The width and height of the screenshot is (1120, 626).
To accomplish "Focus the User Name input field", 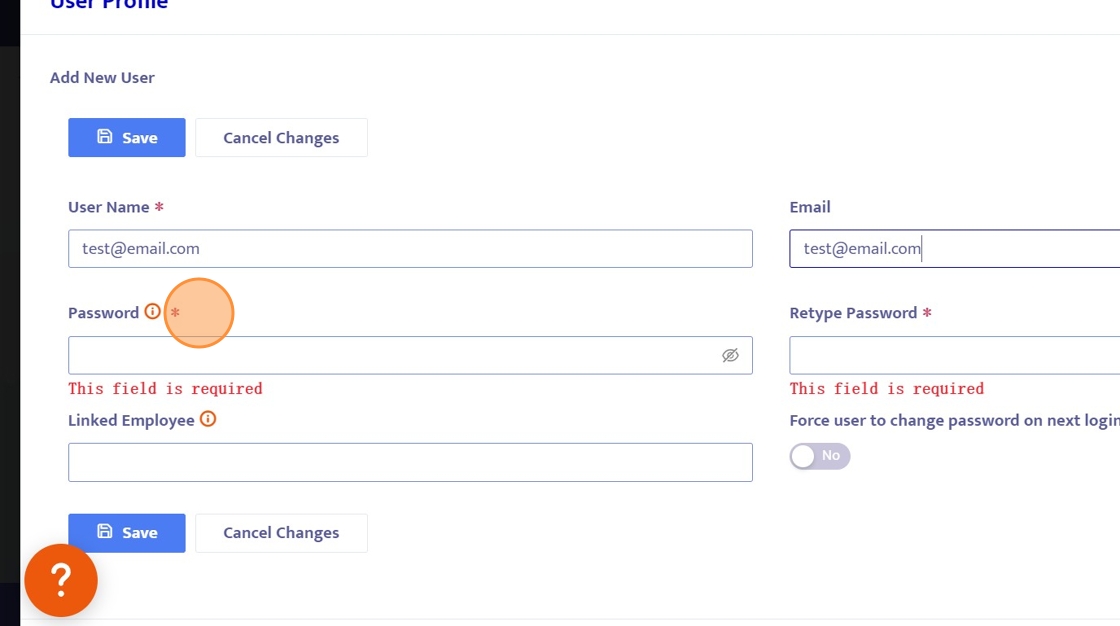I will [x=410, y=249].
